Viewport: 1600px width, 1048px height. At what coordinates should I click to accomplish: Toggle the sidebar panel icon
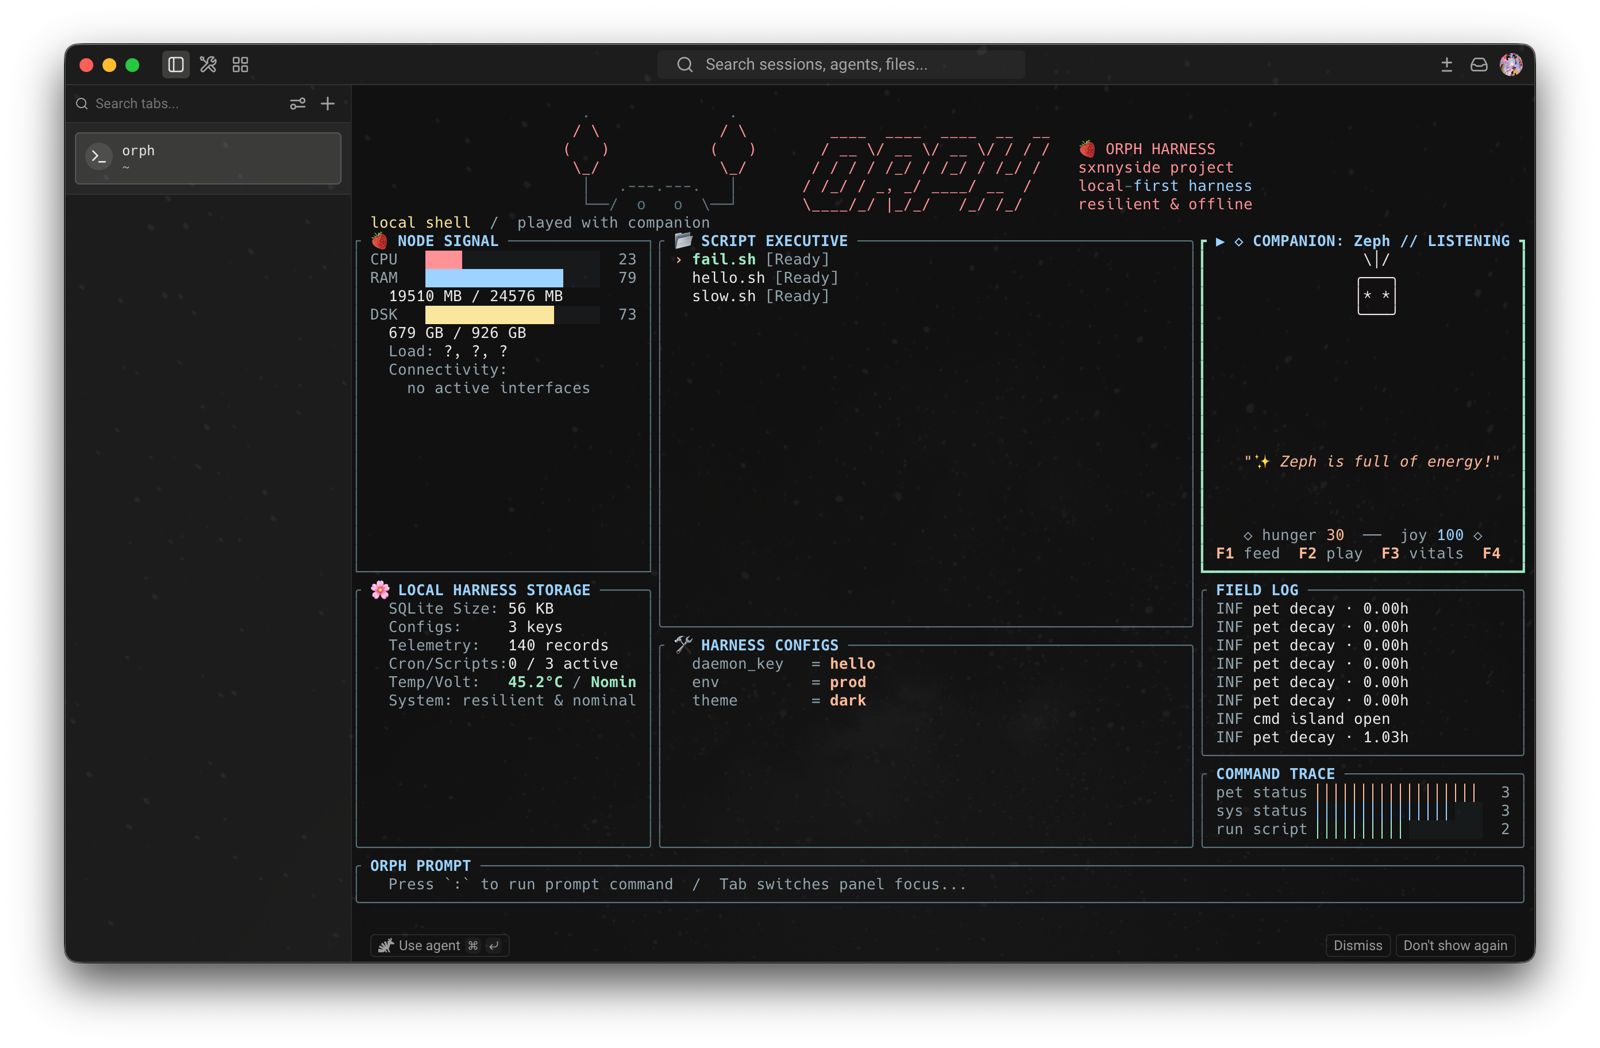[x=176, y=65]
